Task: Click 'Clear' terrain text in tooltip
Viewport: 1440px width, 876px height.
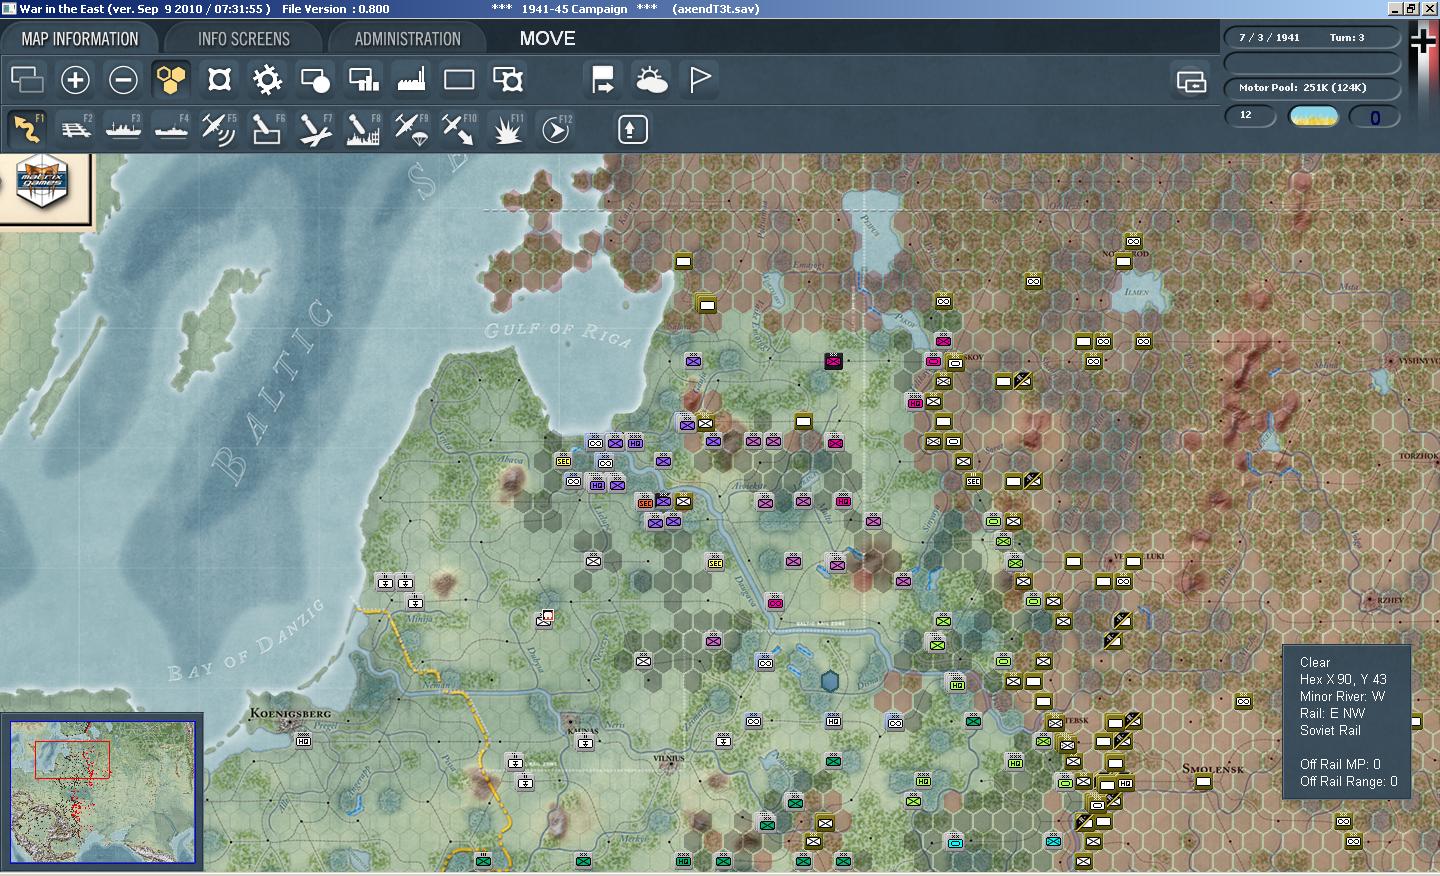Action: pos(1315,662)
